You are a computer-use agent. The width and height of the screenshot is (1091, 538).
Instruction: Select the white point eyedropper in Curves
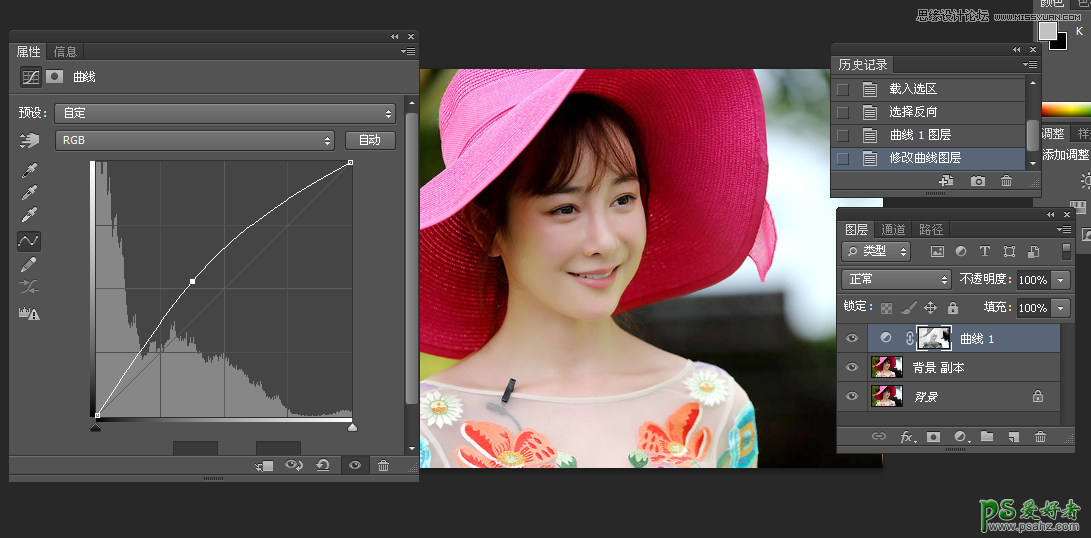coord(29,215)
